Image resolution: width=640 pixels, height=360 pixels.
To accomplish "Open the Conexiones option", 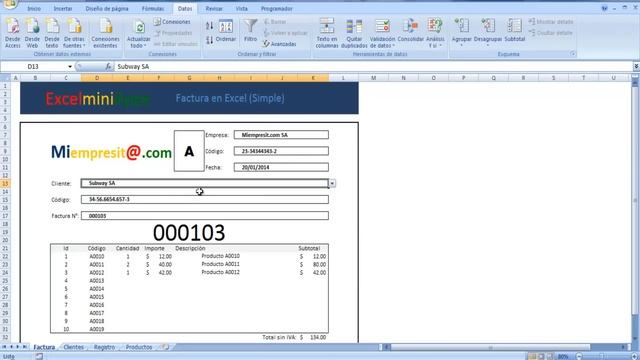I will [x=172, y=22].
